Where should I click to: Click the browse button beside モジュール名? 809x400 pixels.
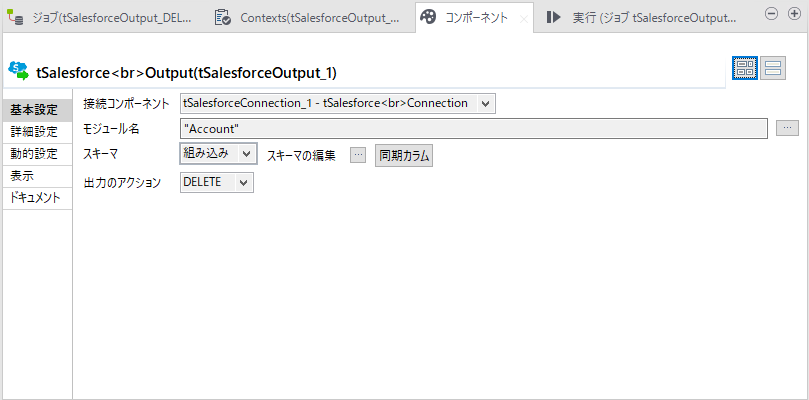787,128
